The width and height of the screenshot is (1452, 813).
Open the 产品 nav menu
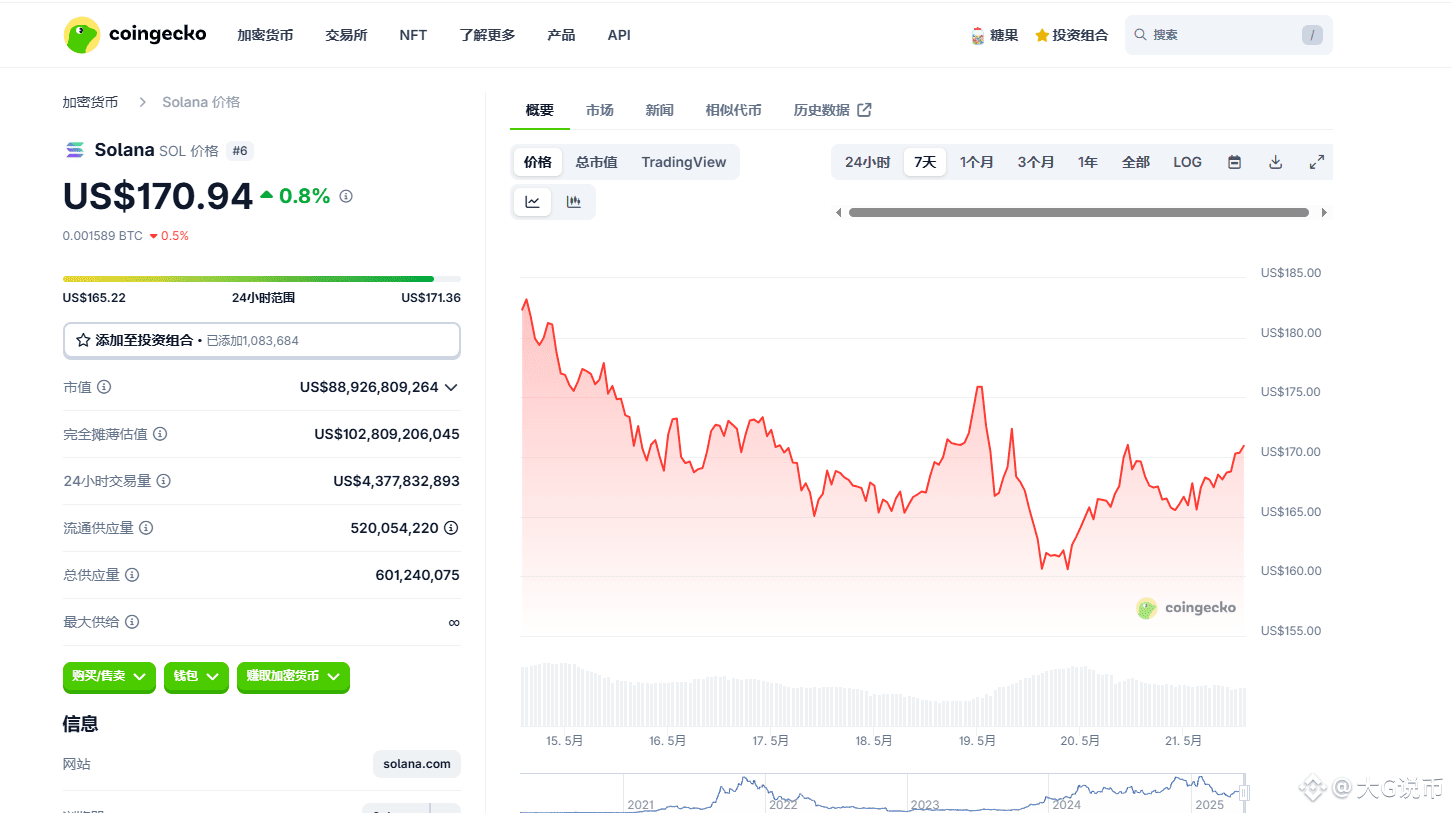561,35
